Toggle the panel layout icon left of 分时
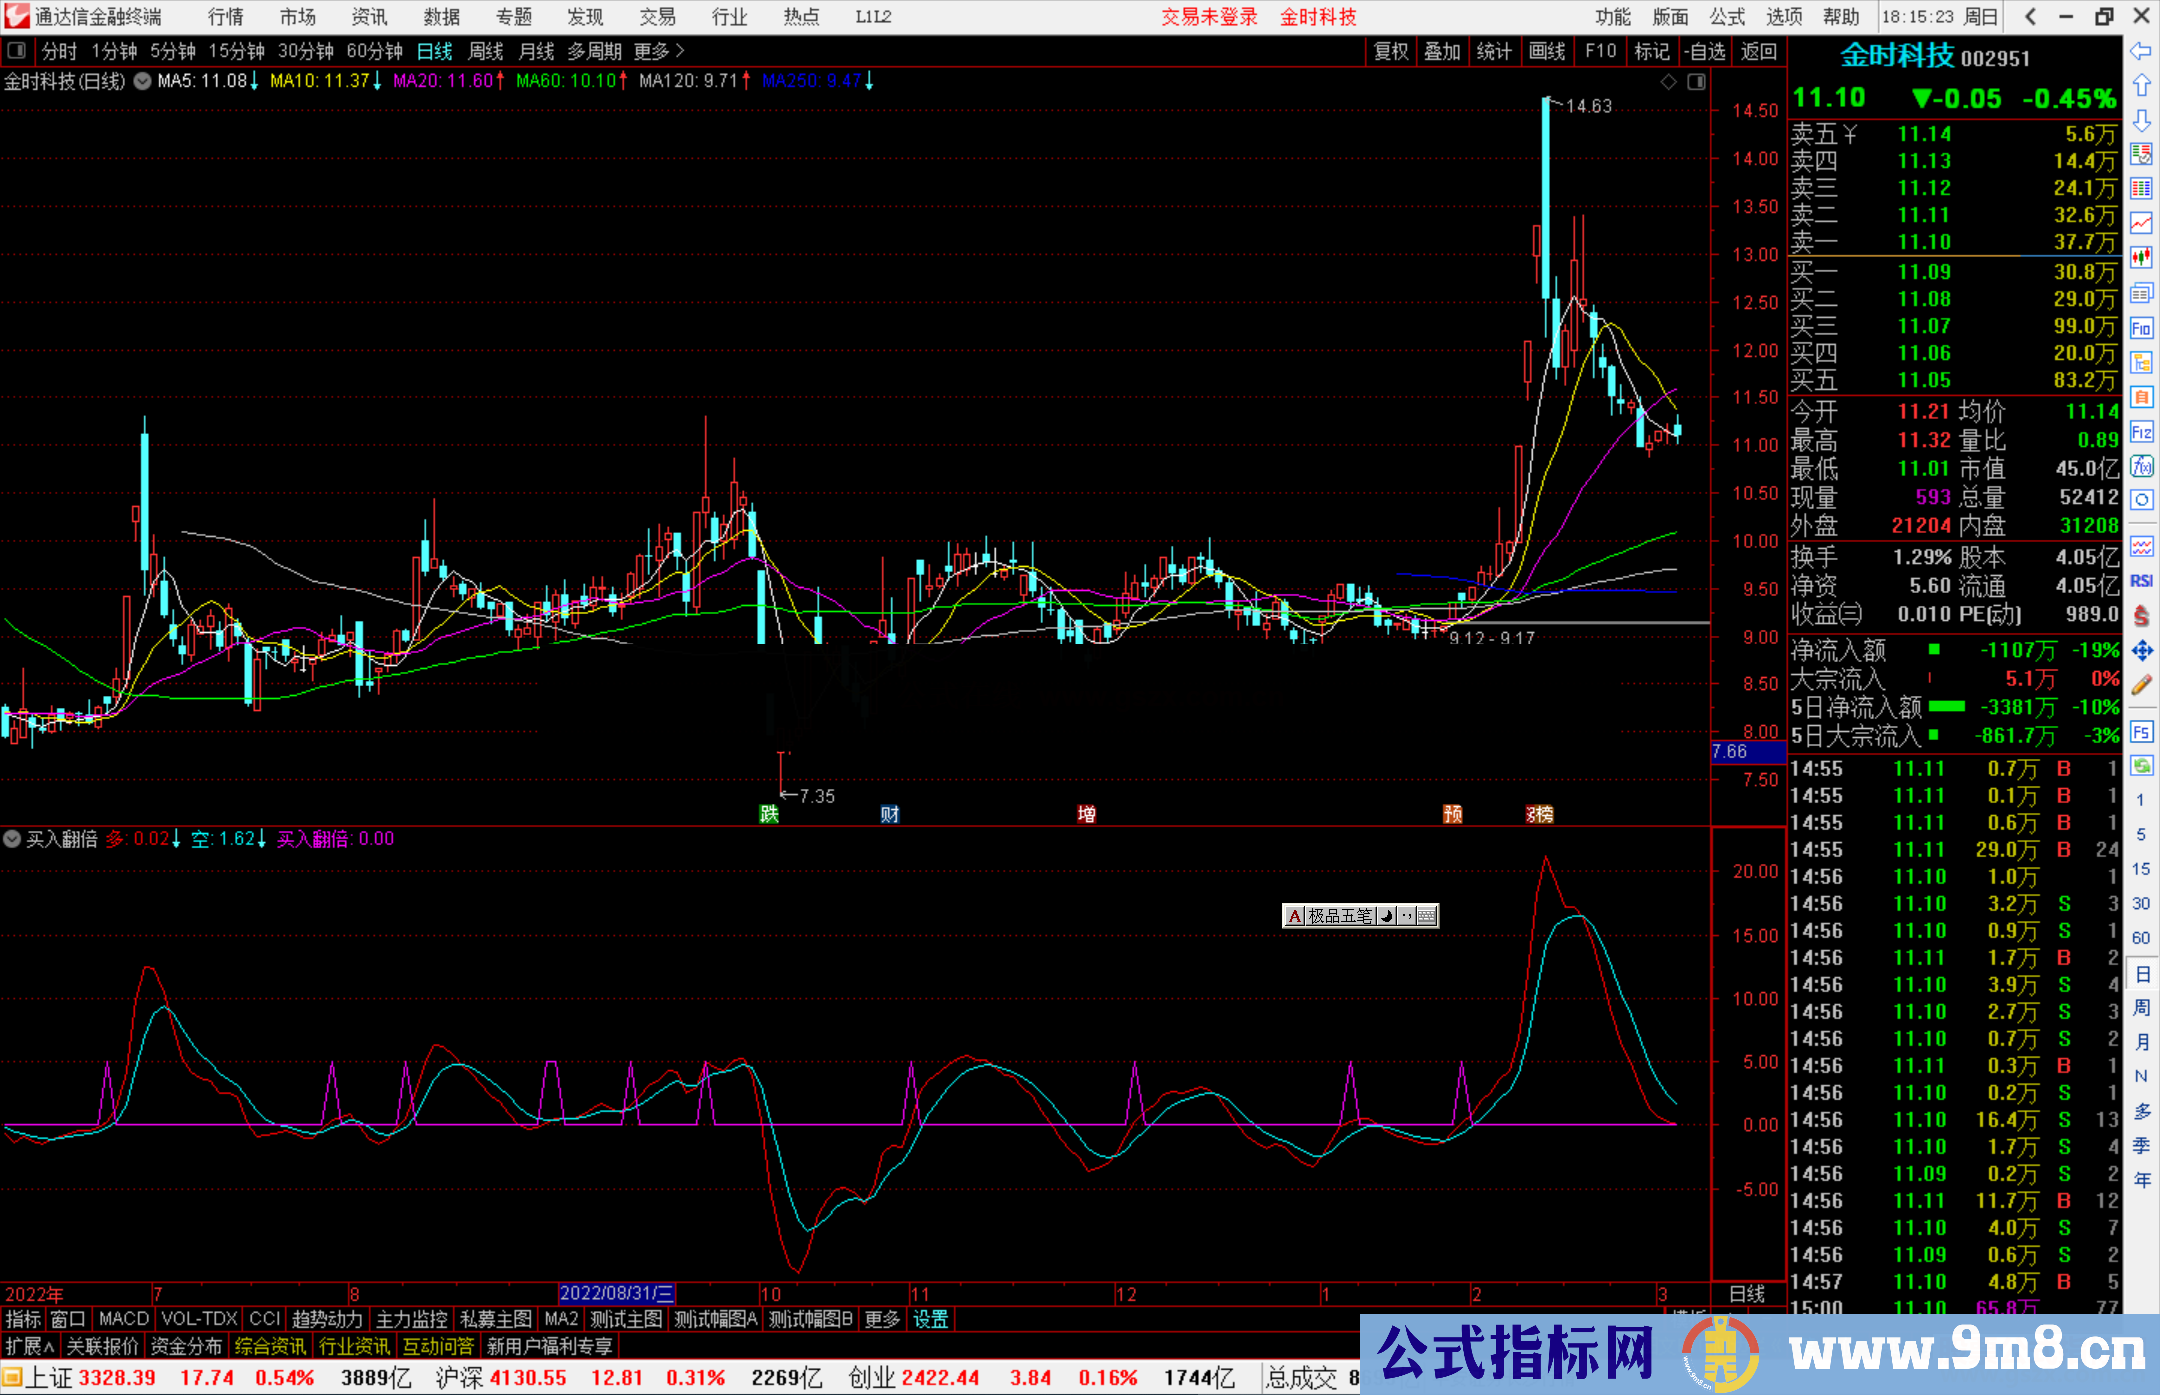Image resolution: width=2160 pixels, height=1395 pixels. (16, 50)
